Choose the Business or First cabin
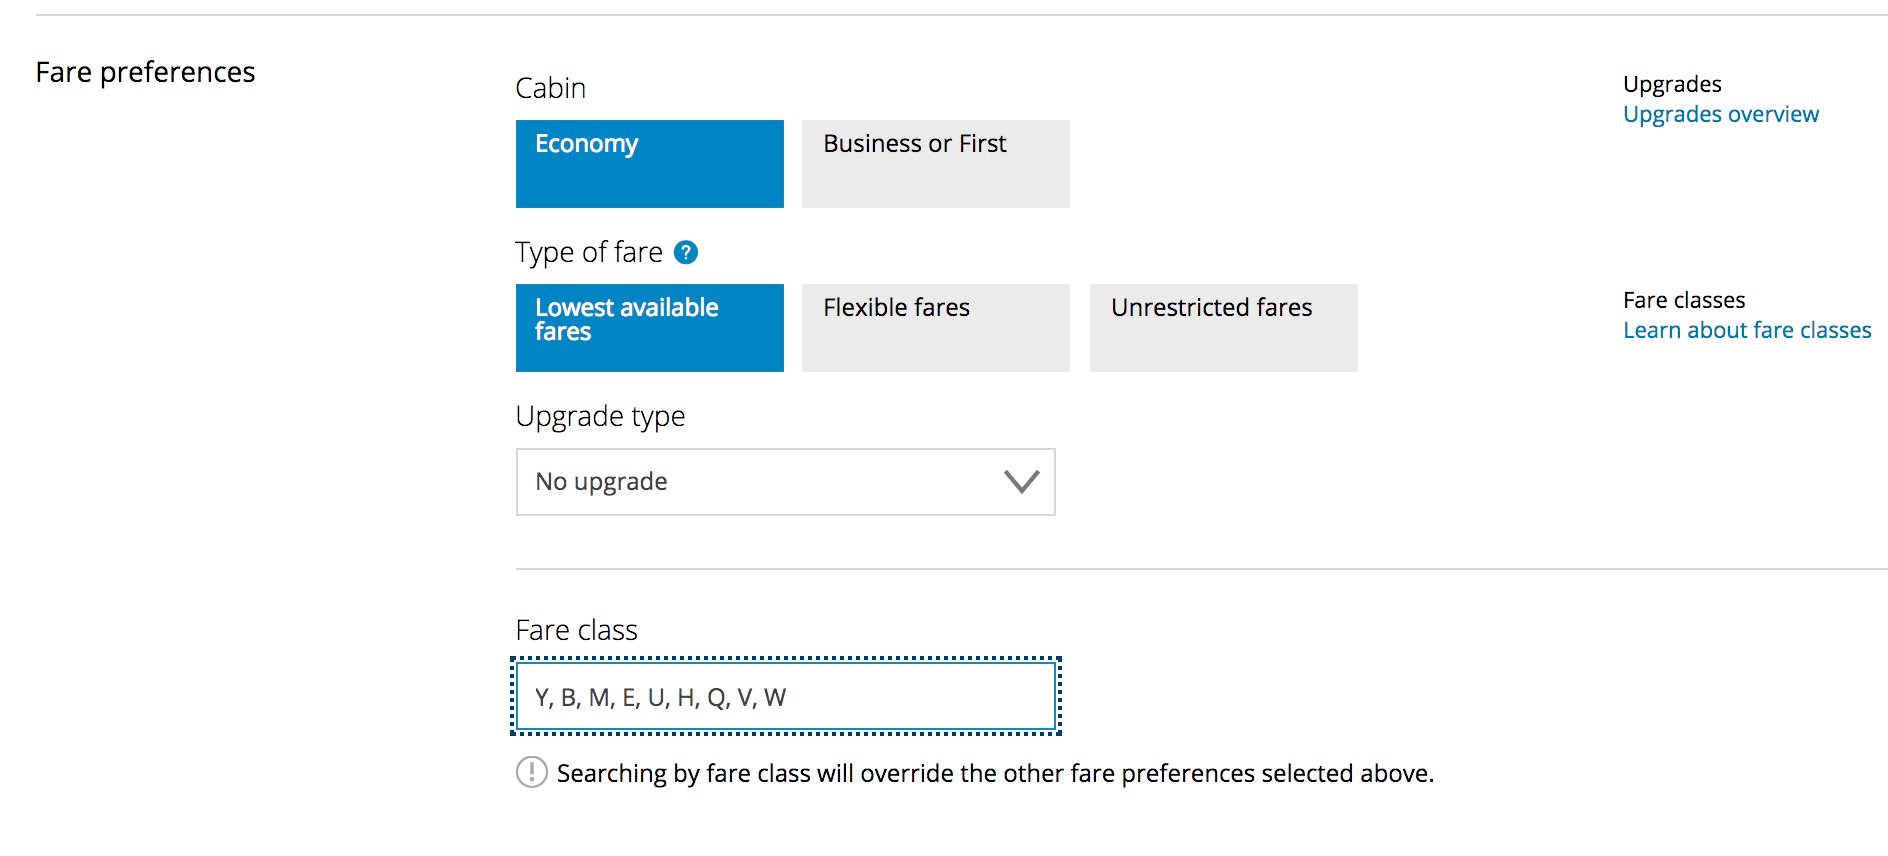This screenshot has height=856, width=1888. click(x=936, y=164)
